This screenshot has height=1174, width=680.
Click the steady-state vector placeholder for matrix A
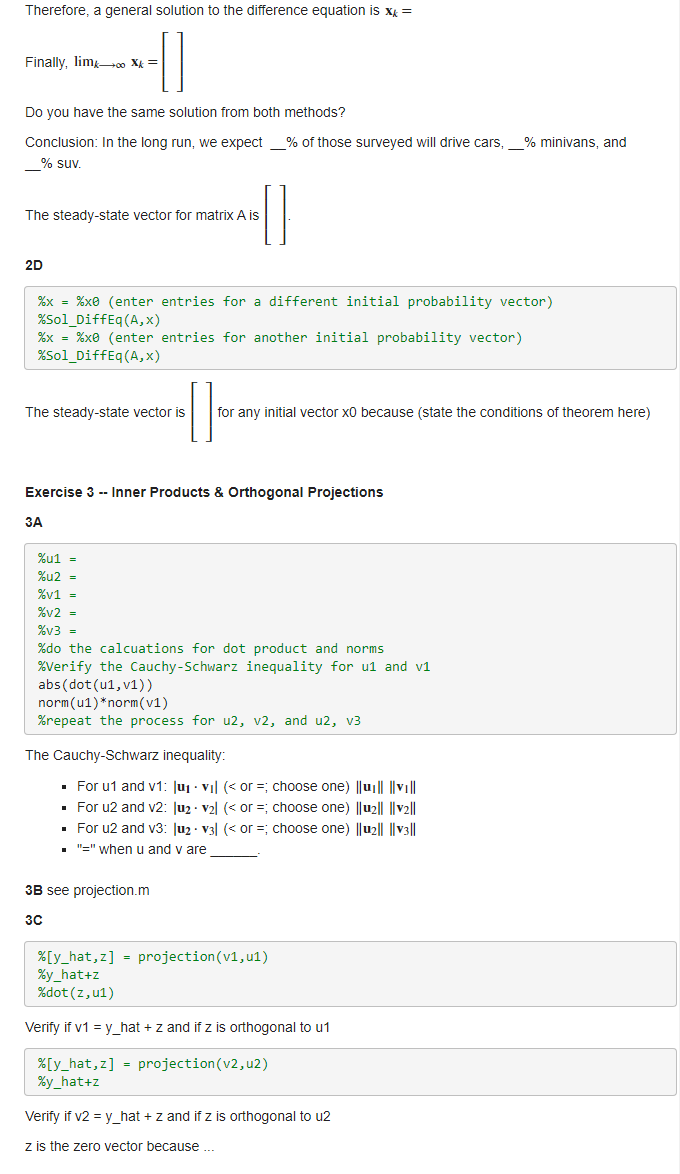(x=275, y=216)
